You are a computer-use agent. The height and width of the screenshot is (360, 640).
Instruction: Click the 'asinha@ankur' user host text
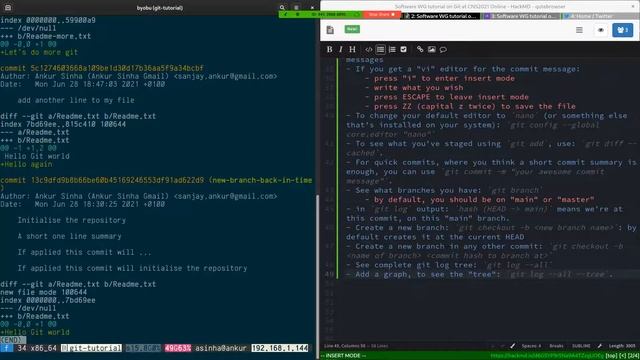(x=221, y=348)
